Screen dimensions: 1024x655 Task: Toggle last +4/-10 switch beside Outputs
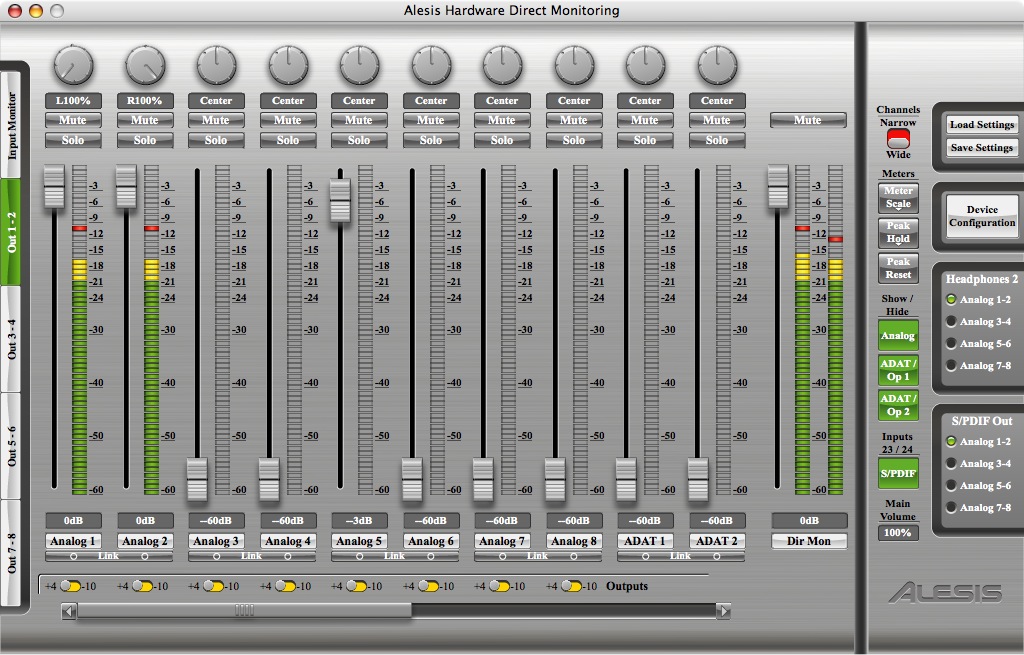(571, 586)
